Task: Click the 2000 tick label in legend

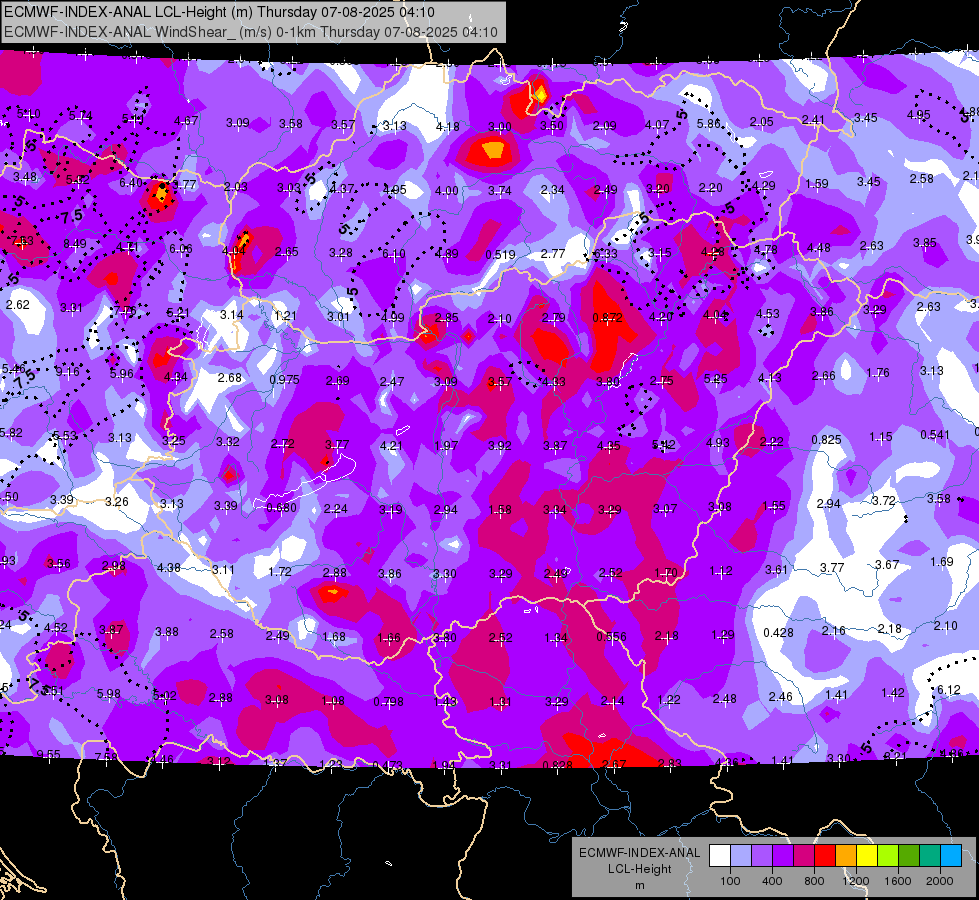Action: [940, 881]
